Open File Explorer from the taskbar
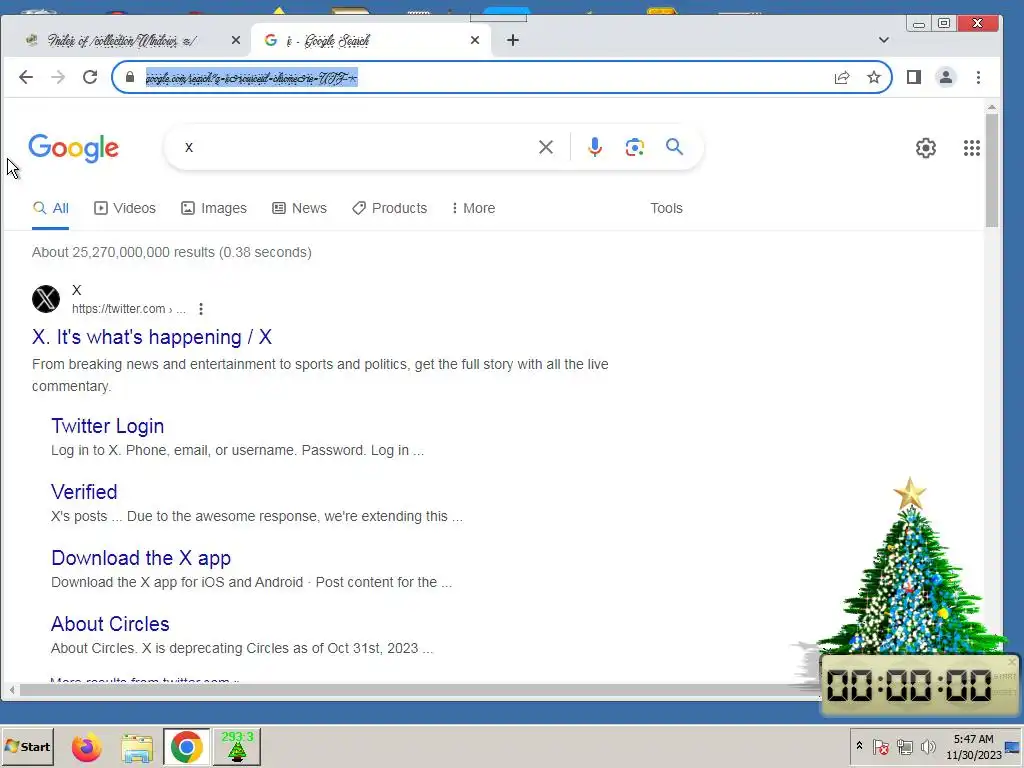The height and width of the screenshot is (768, 1024). pos(136,747)
